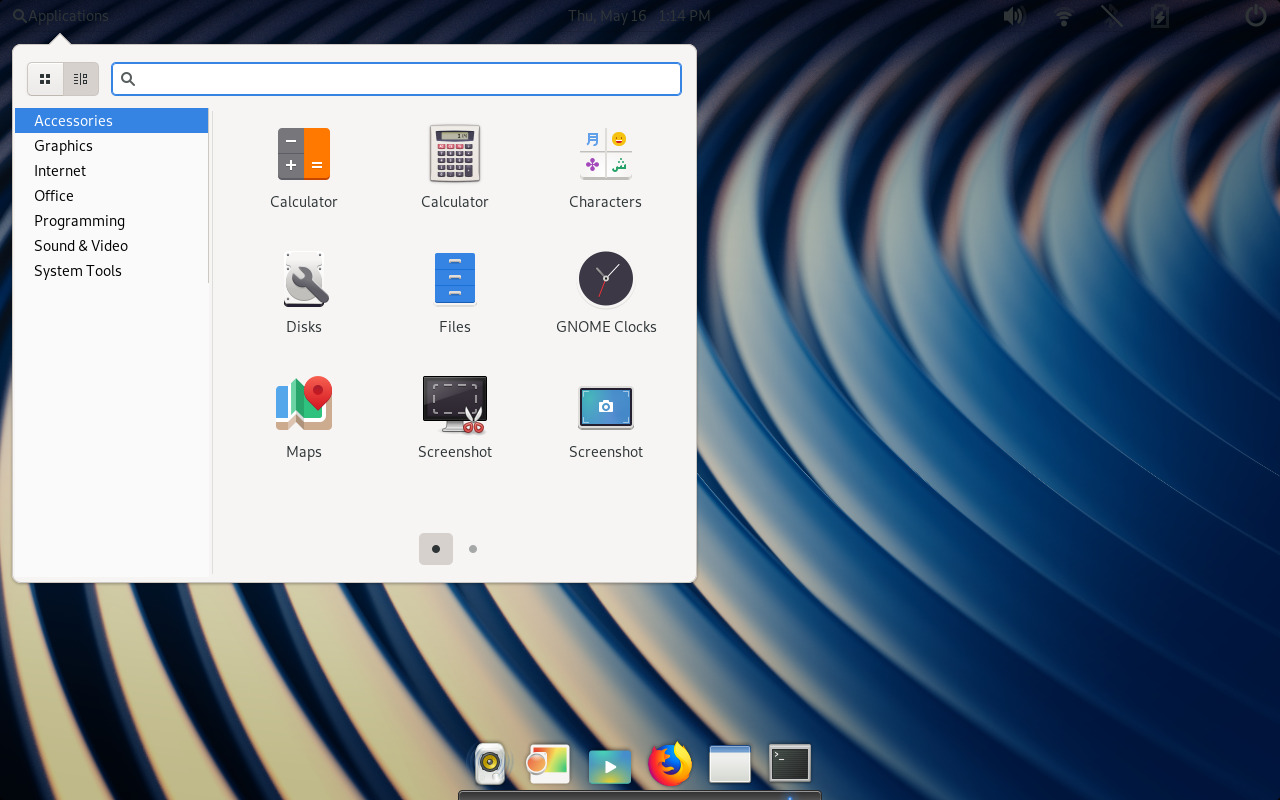This screenshot has width=1280, height=800.
Task: Show the Sound & Video category
Action: [81, 245]
